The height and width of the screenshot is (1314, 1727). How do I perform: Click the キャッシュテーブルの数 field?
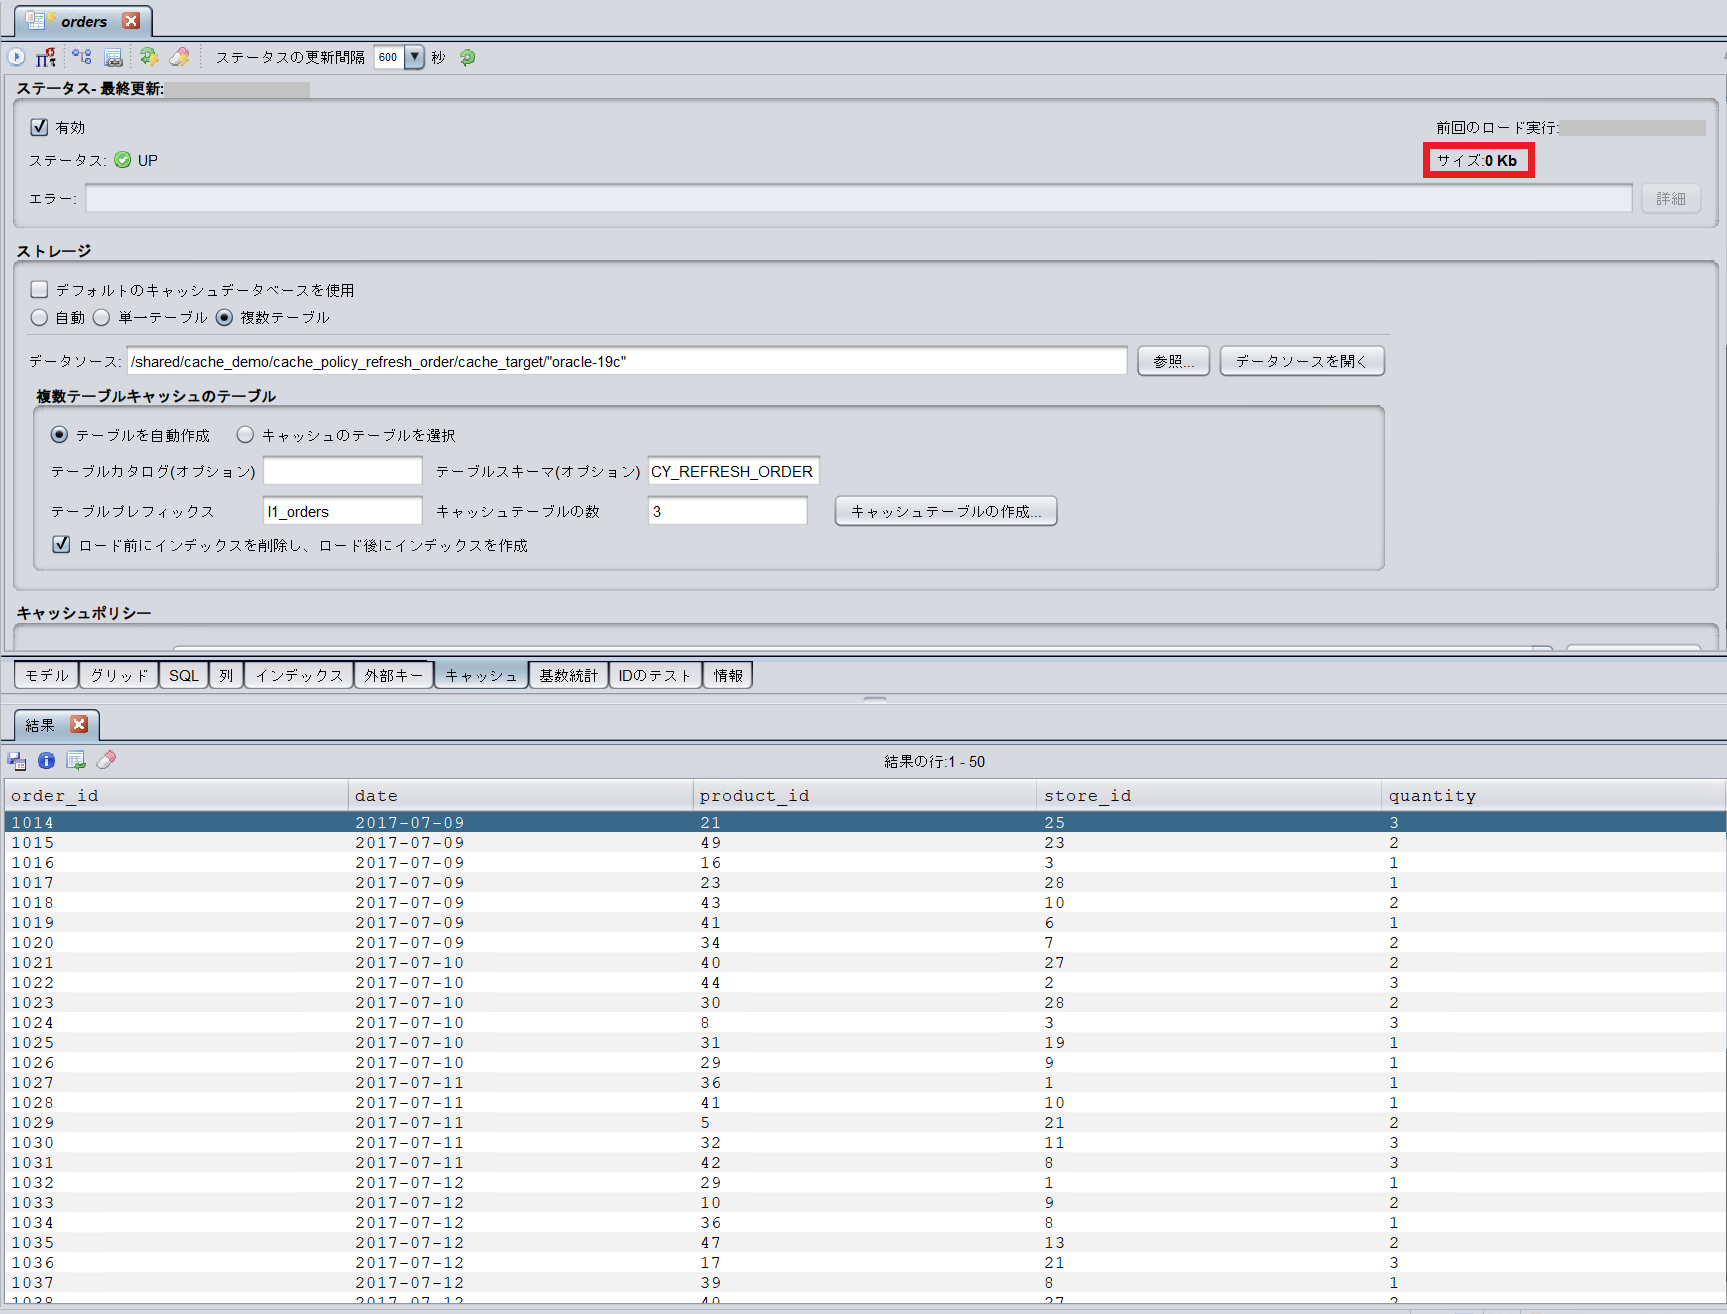point(728,511)
